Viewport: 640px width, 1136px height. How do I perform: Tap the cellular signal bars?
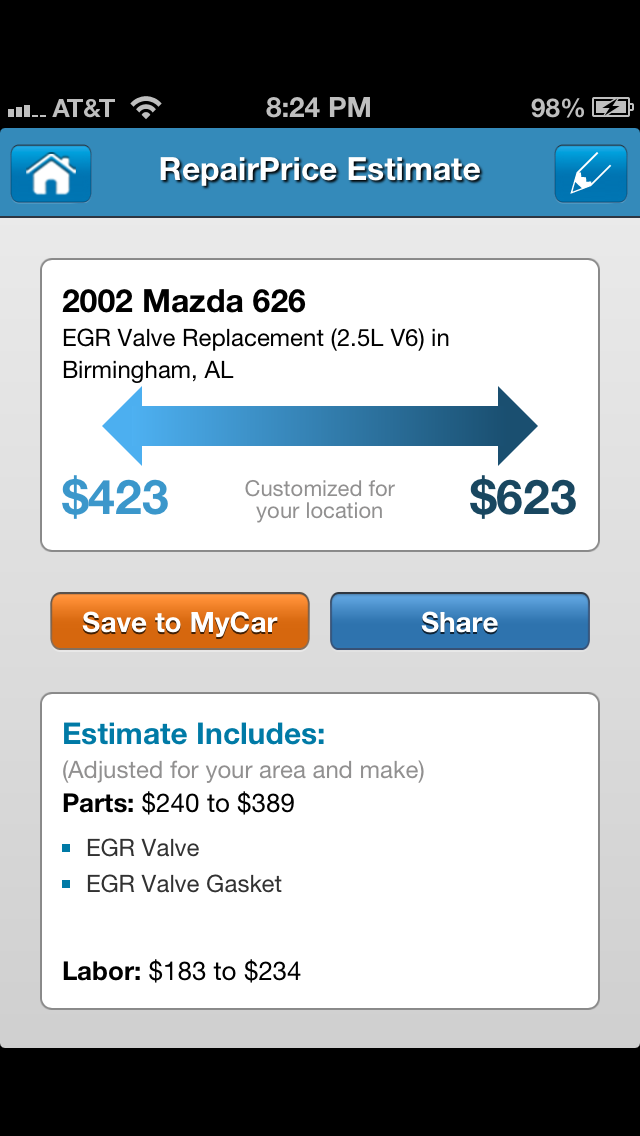26,110
